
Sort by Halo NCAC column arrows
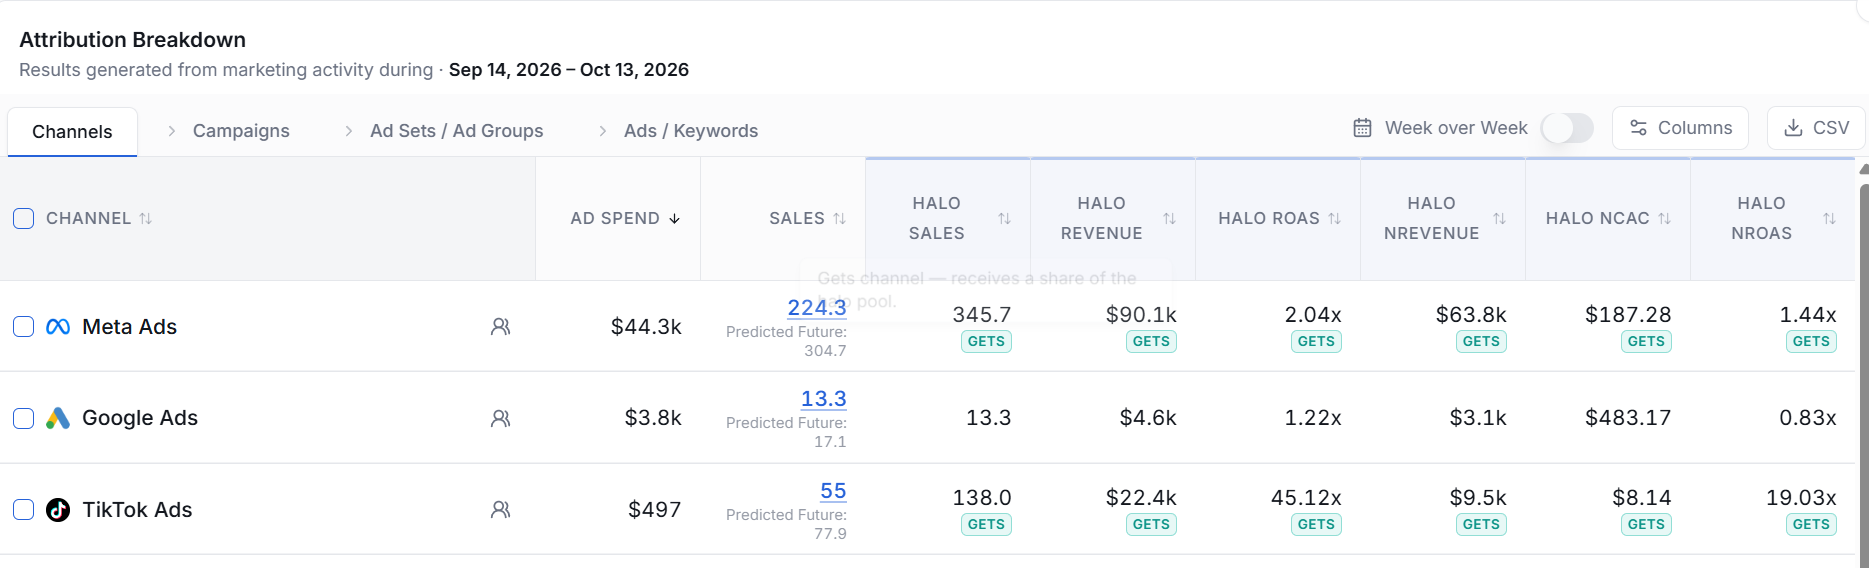tap(1665, 218)
